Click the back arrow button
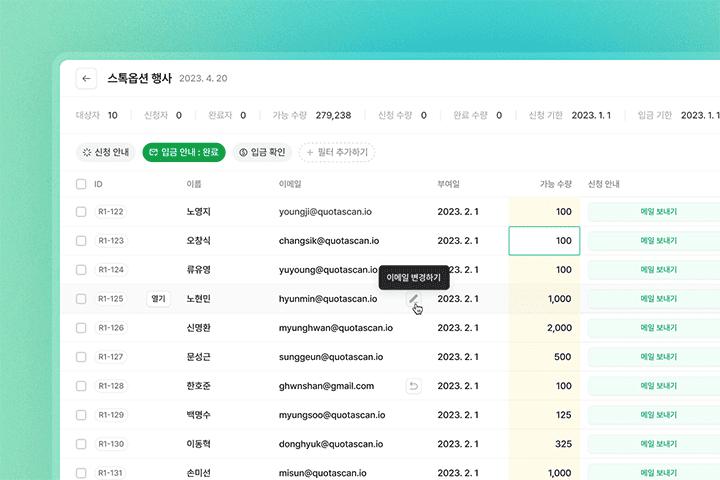Image resolution: width=720 pixels, height=480 pixels. coord(87,79)
